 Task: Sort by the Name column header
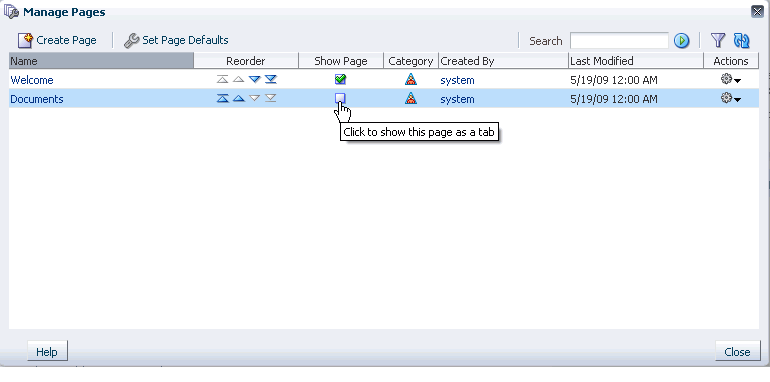(x=101, y=61)
